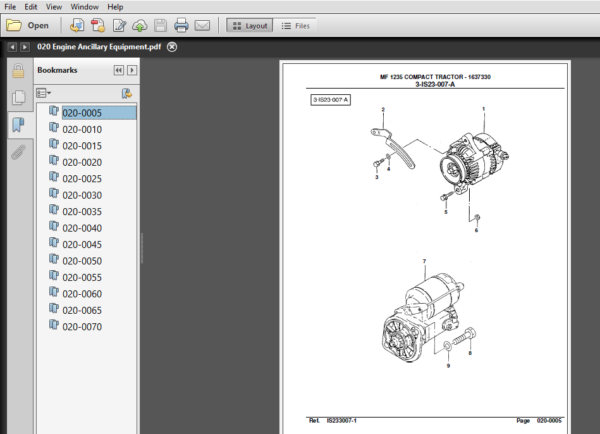Go to previous file arrow
600x434 pixels.
pos(12,47)
